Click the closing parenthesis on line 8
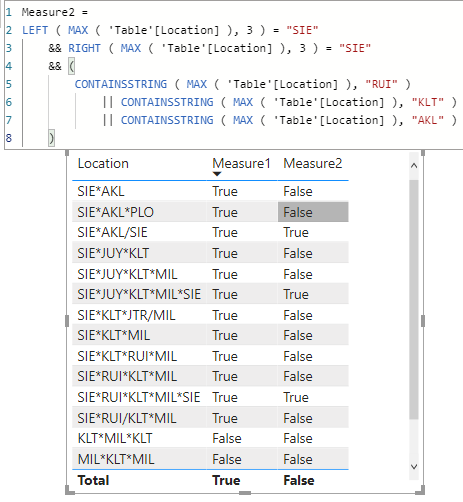Viewport: 463px width, 502px height. click(51, 138)
